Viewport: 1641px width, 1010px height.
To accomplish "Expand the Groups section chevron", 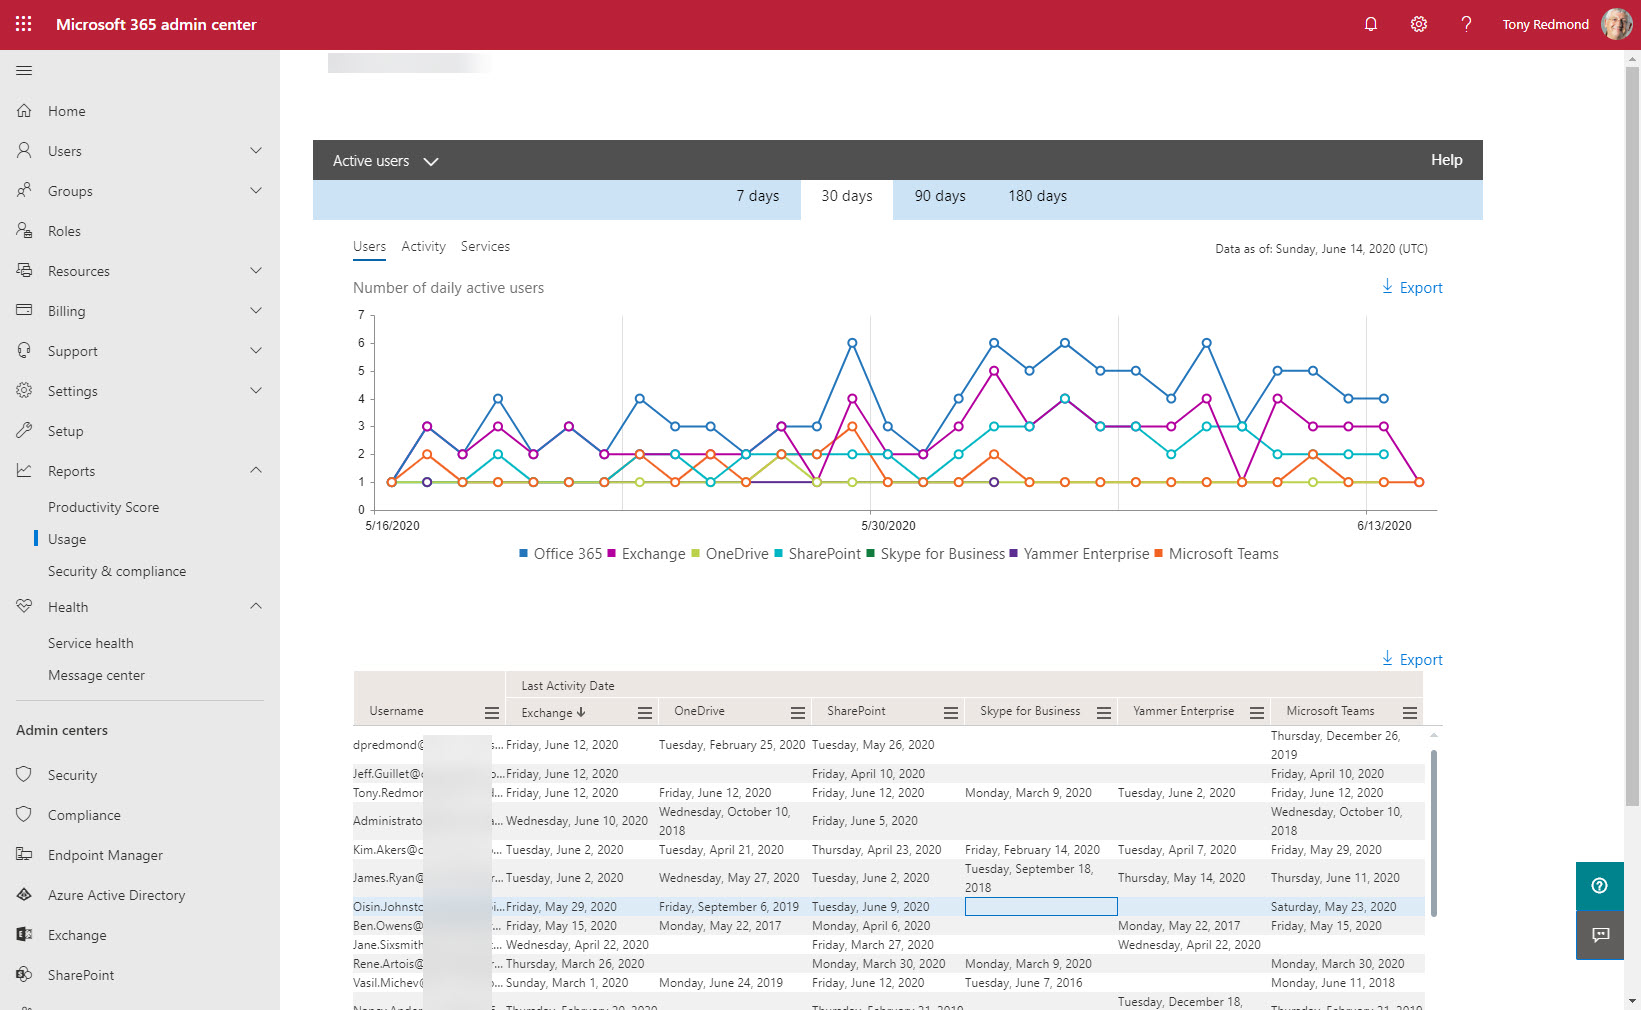I will [256, 191].
